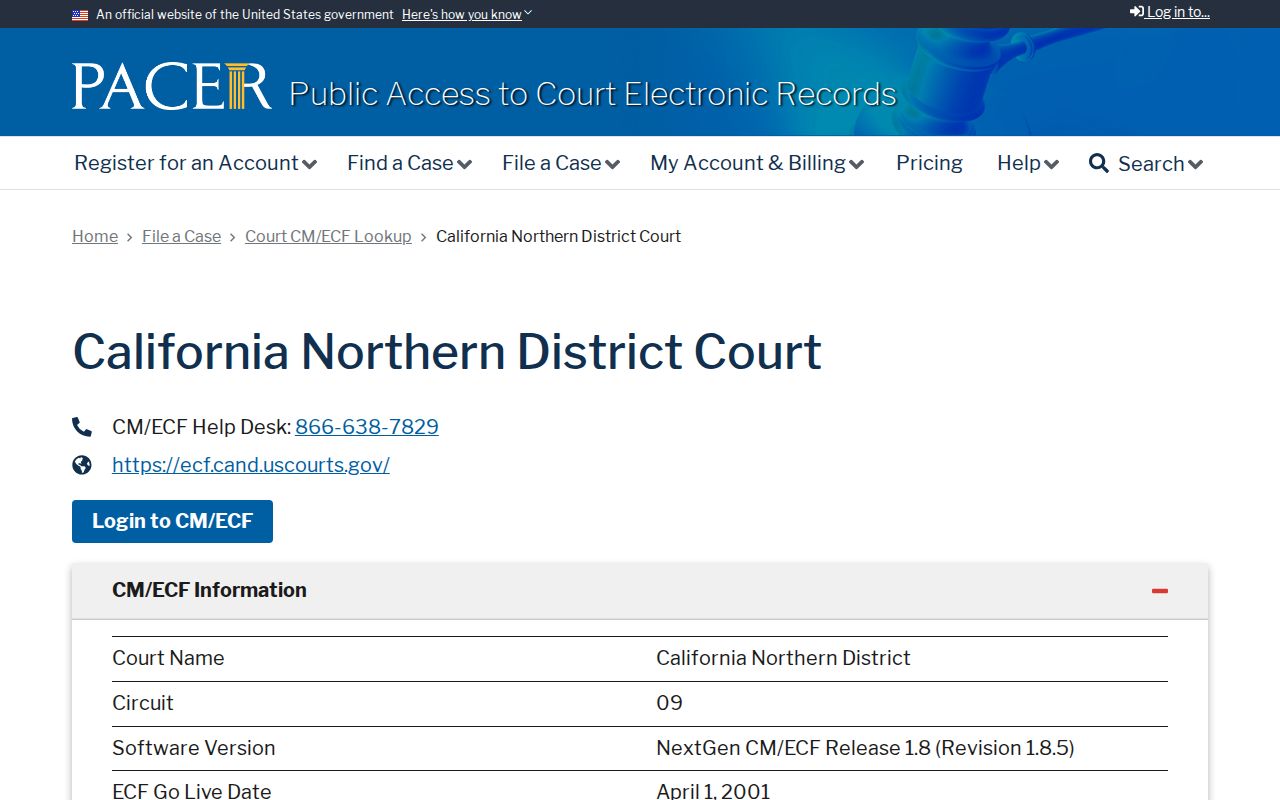The width and height of the screenshot is (1280, 800).
Task: Click Public Access to Court Electronic Records tagline
Action: [x=593, y=94]
